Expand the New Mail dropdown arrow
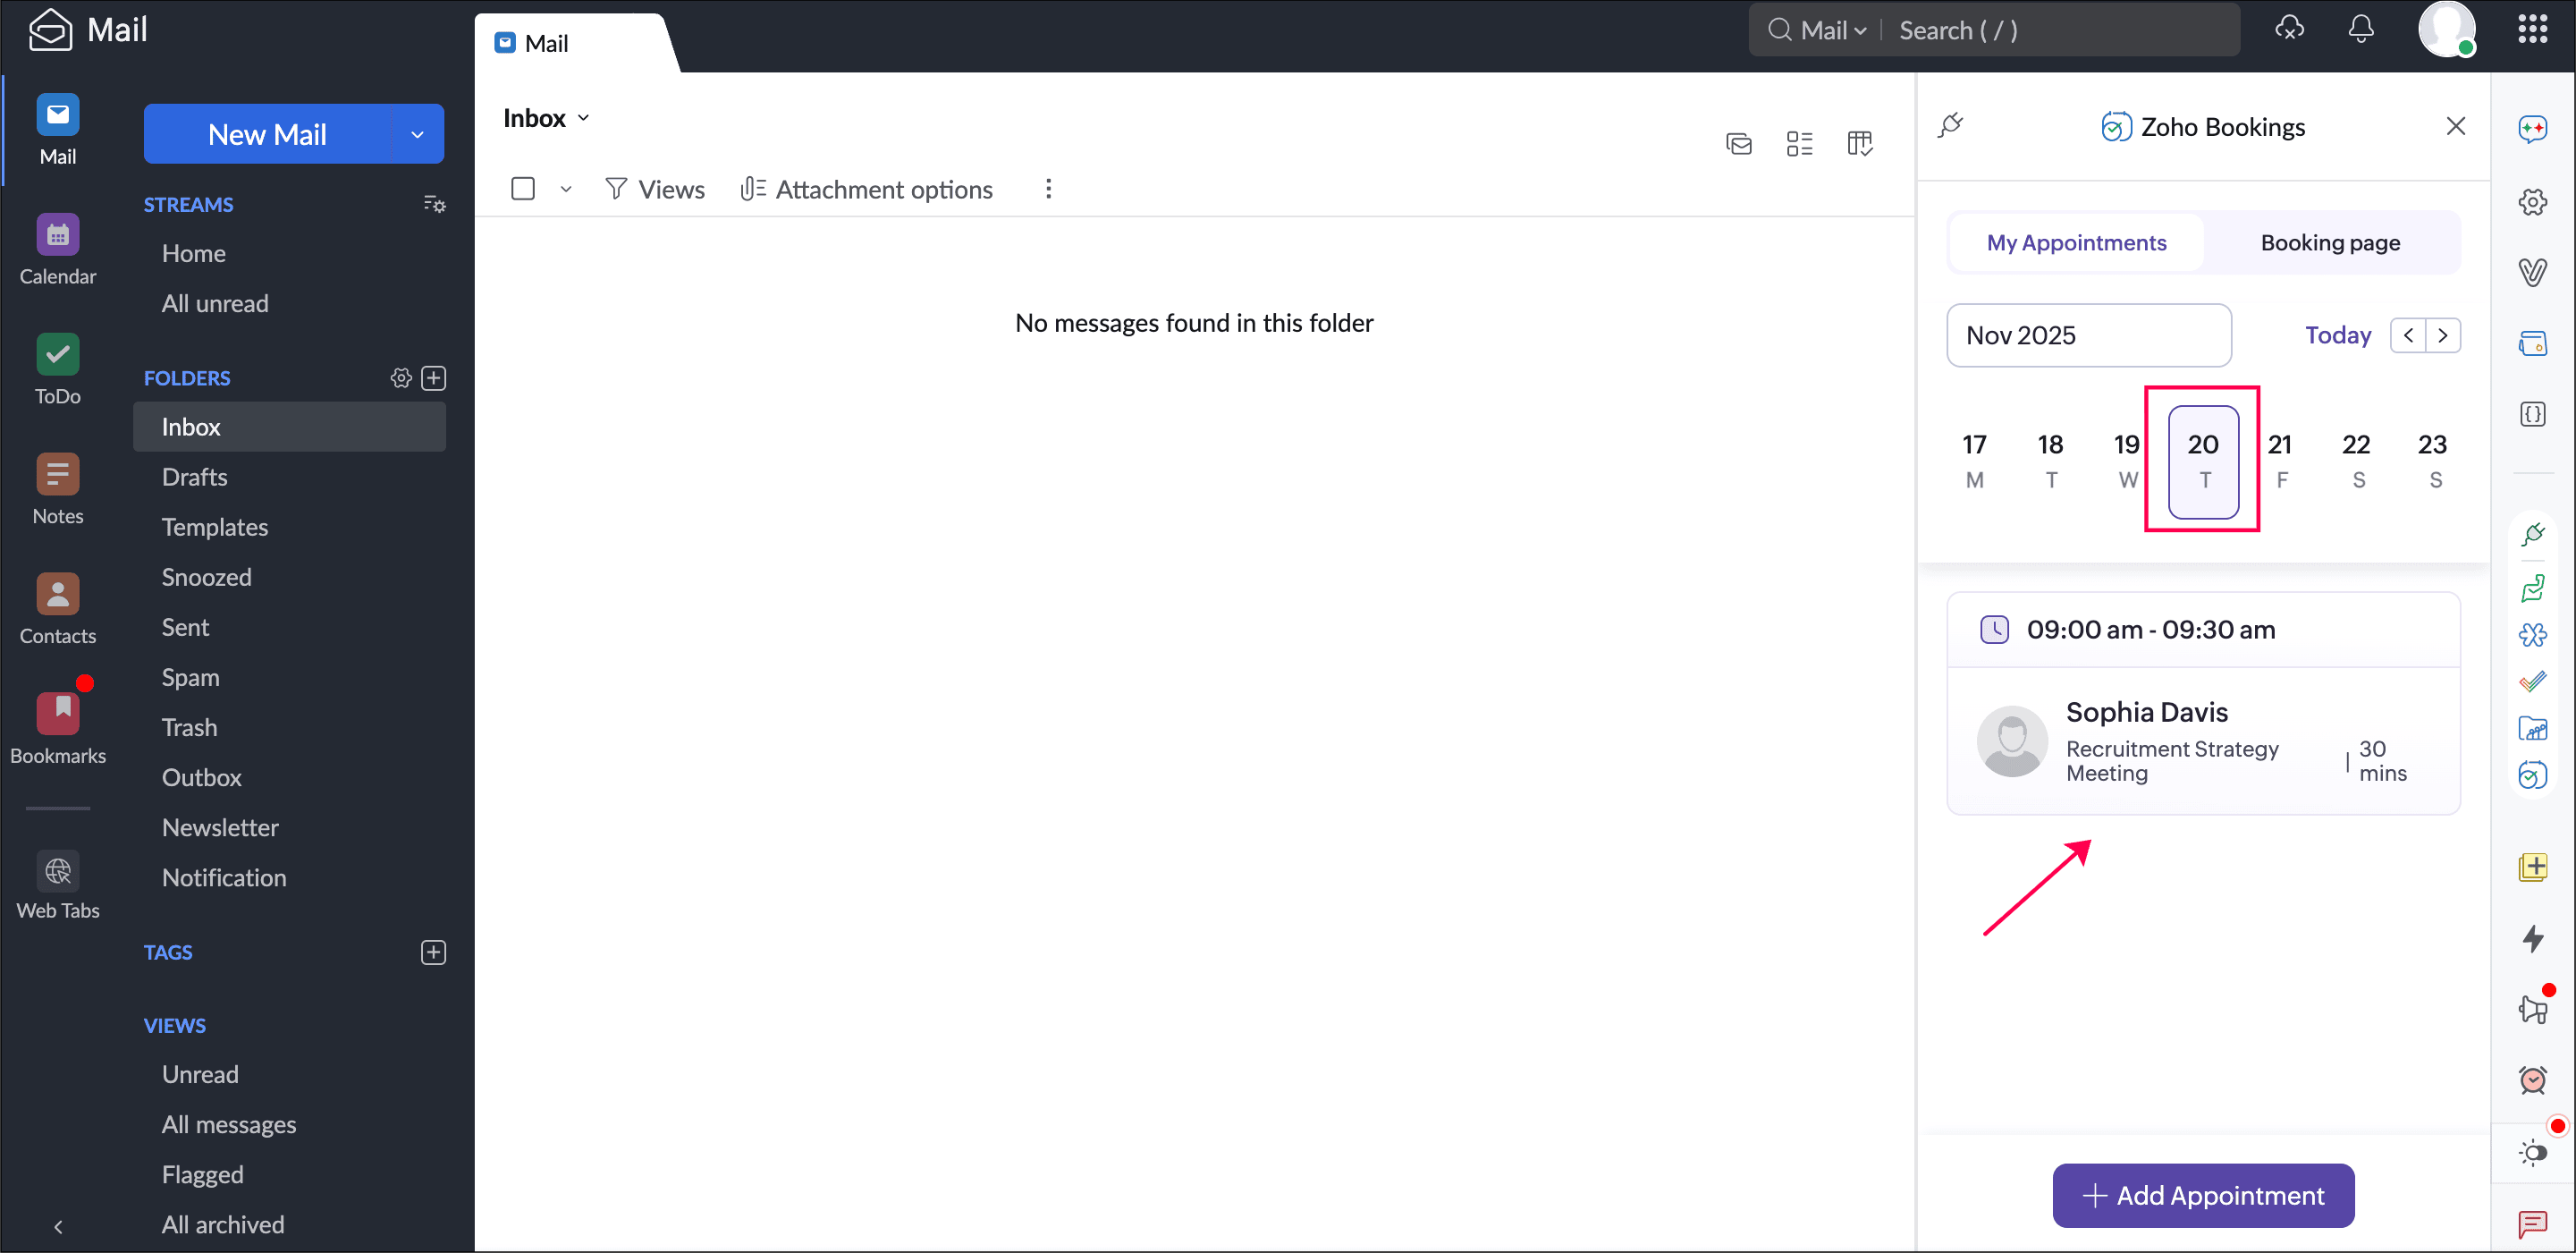Image resolution: width=2576 pixels, height=1253 pixels. pyautogui.click(x=417, y=134)
